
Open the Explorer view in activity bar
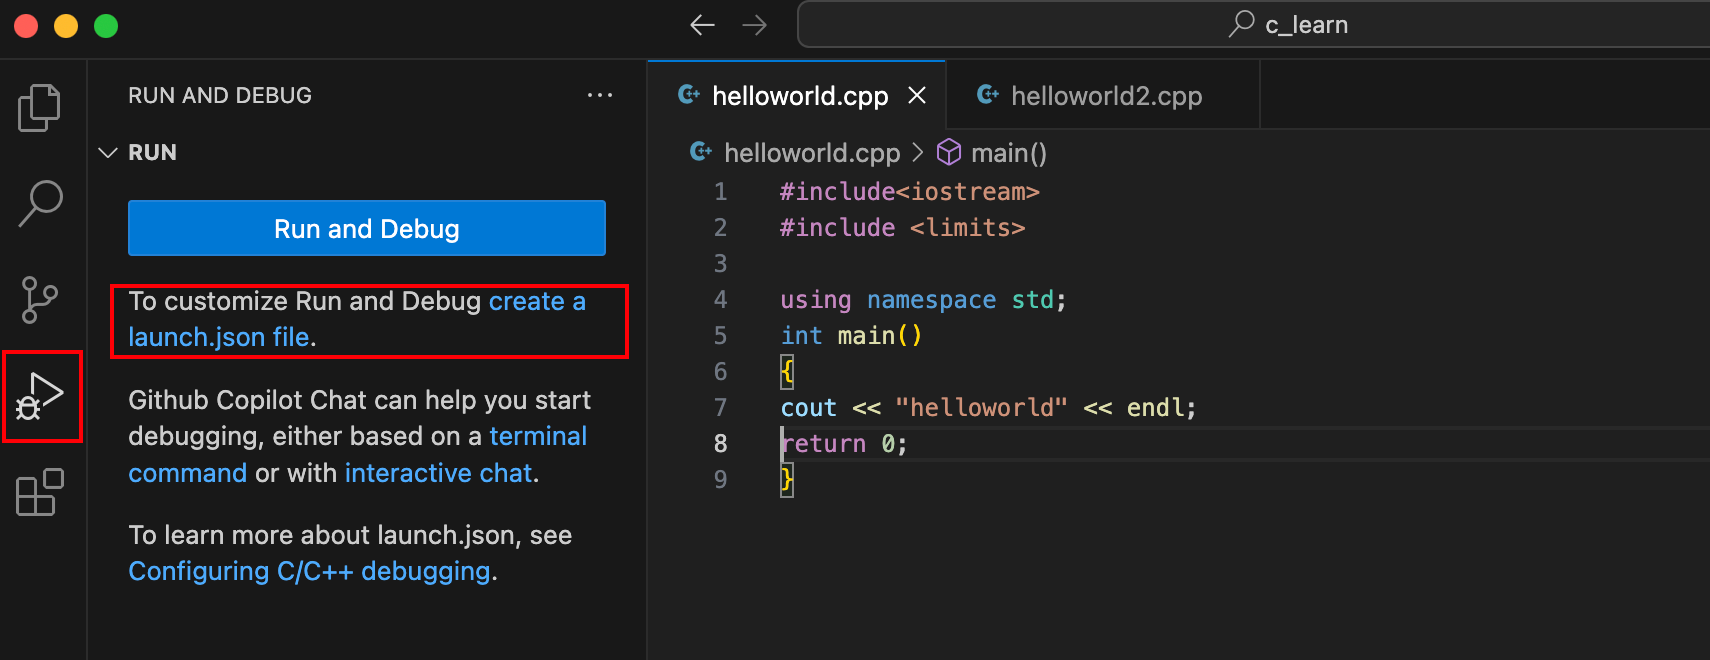40,108
